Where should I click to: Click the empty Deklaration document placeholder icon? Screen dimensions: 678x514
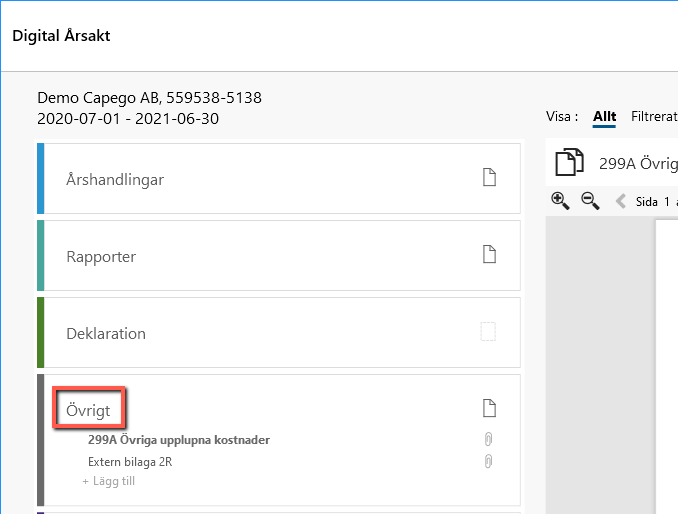coord(488,332)
